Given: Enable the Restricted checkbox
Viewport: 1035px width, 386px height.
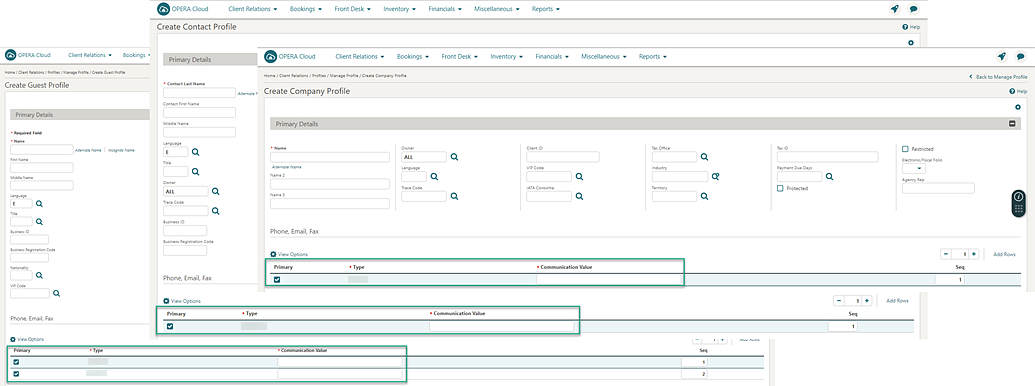Looking at the screenshot, I should (x=905, y=149).
